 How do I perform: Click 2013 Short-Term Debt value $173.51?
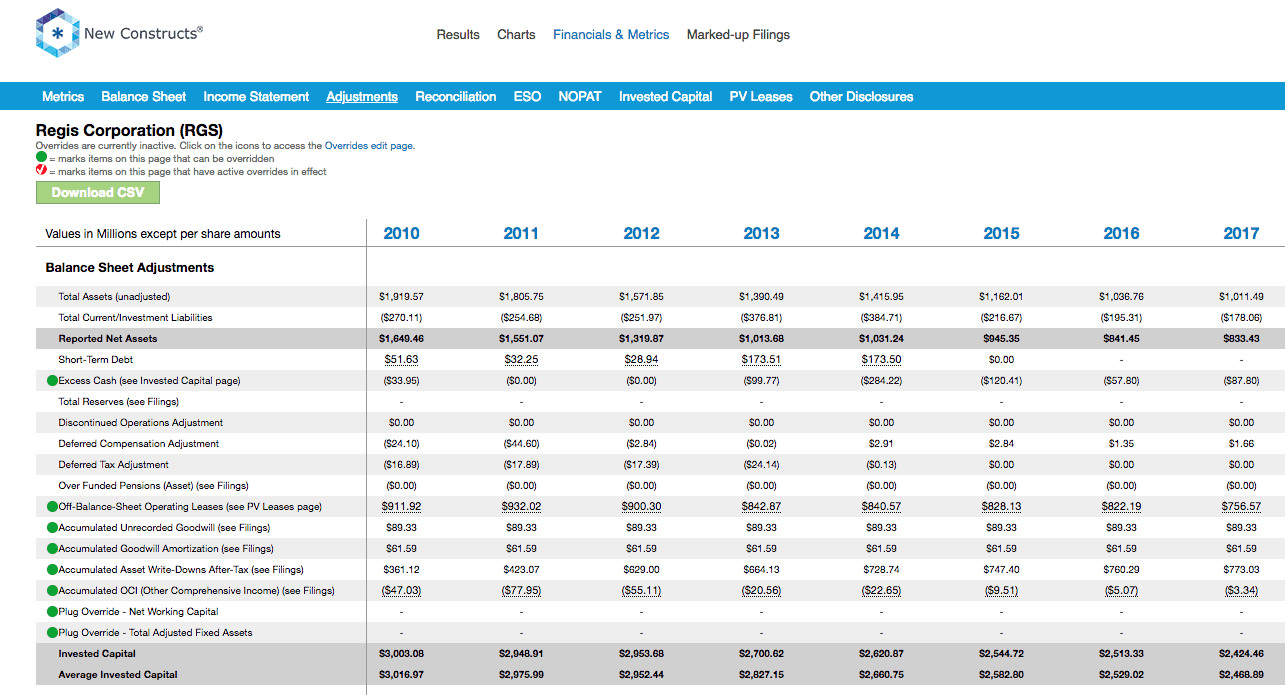(761, 360)
